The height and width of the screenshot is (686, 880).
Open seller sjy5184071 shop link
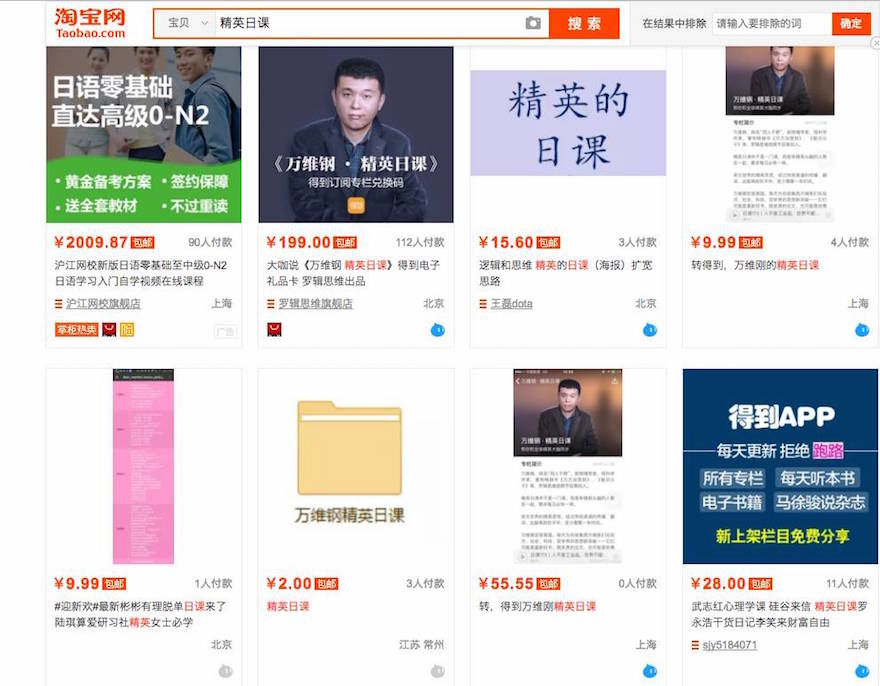pos(729,645)
